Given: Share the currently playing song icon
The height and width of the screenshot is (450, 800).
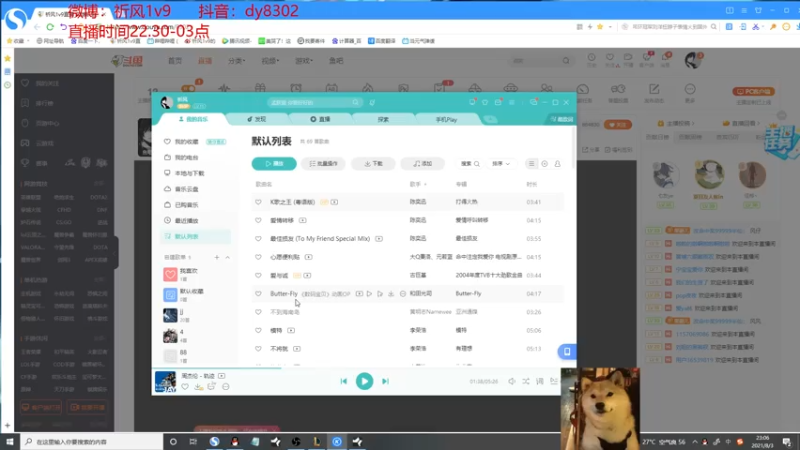Looking at the screenshot, I should tap(212, 387).
